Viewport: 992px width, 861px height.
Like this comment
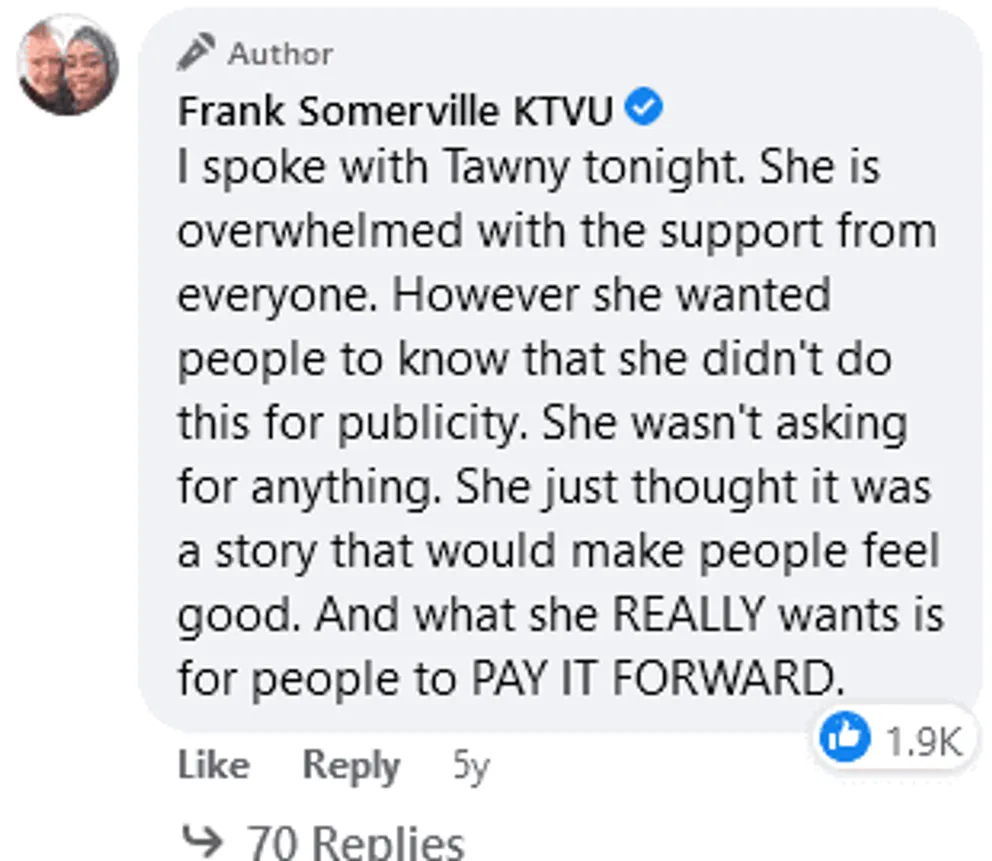coord(213,766)
